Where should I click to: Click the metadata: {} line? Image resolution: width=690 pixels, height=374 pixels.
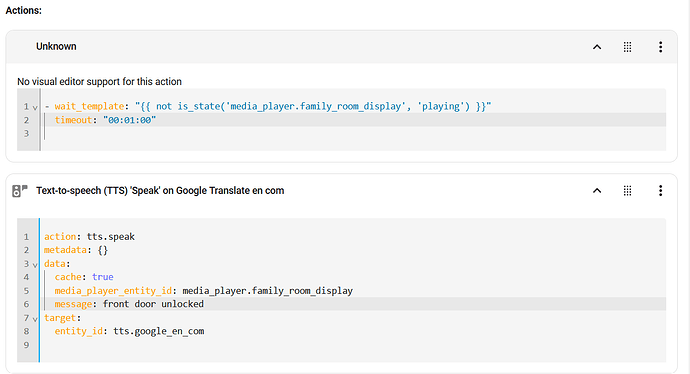coord(353,250)
